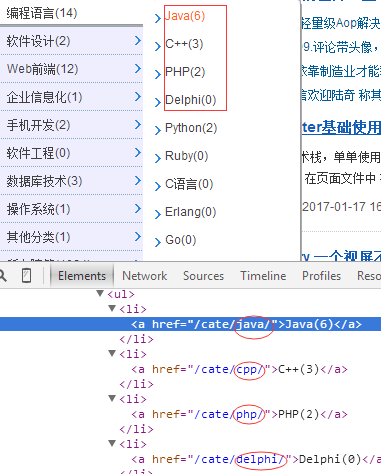381x474 pixels.
Task: Click the device mode toggle icon in DevTools
Action: point(26,276)
